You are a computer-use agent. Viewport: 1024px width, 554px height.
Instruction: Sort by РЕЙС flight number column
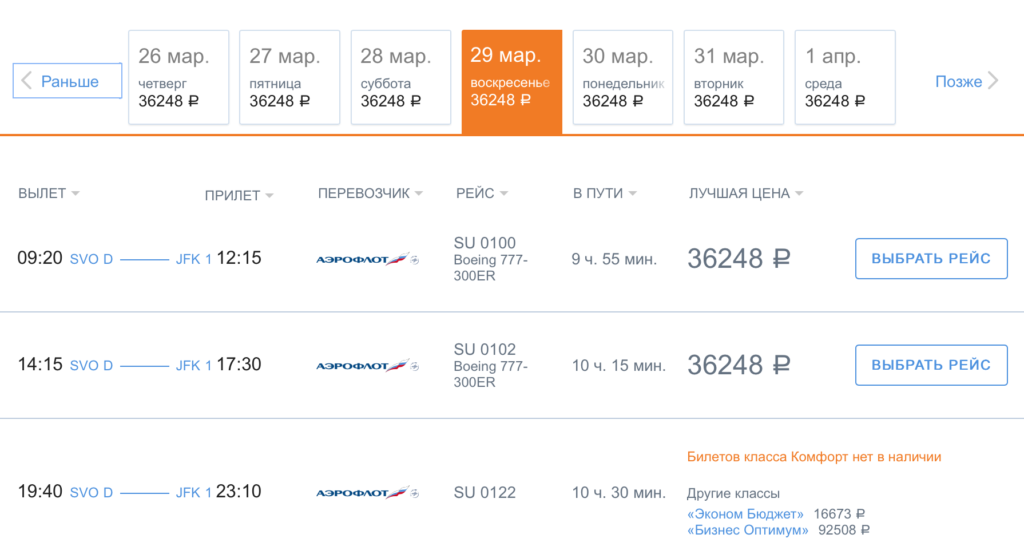[x=481, y=193]
